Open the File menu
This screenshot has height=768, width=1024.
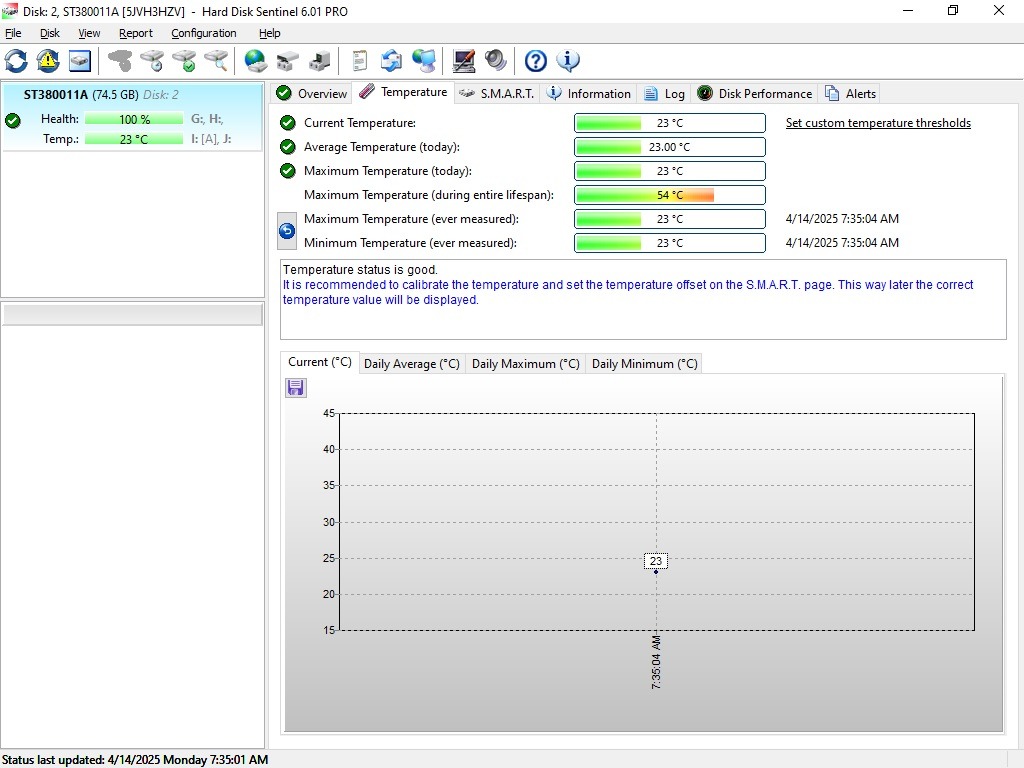click(x=13, y=33)
